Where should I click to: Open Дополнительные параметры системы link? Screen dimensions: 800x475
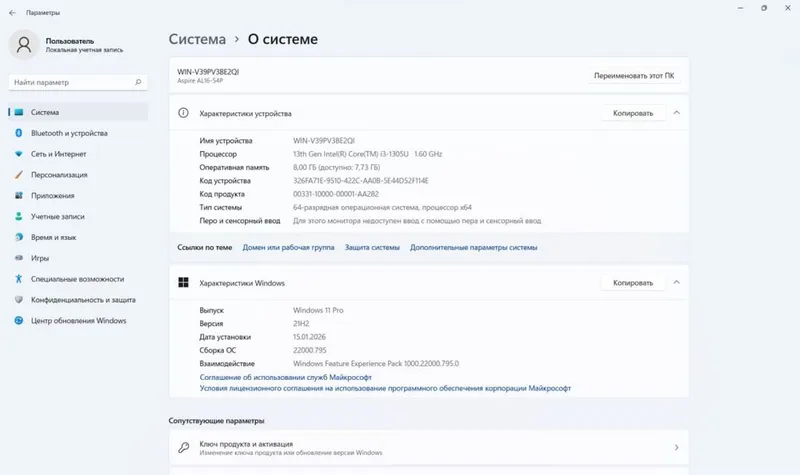473,247
